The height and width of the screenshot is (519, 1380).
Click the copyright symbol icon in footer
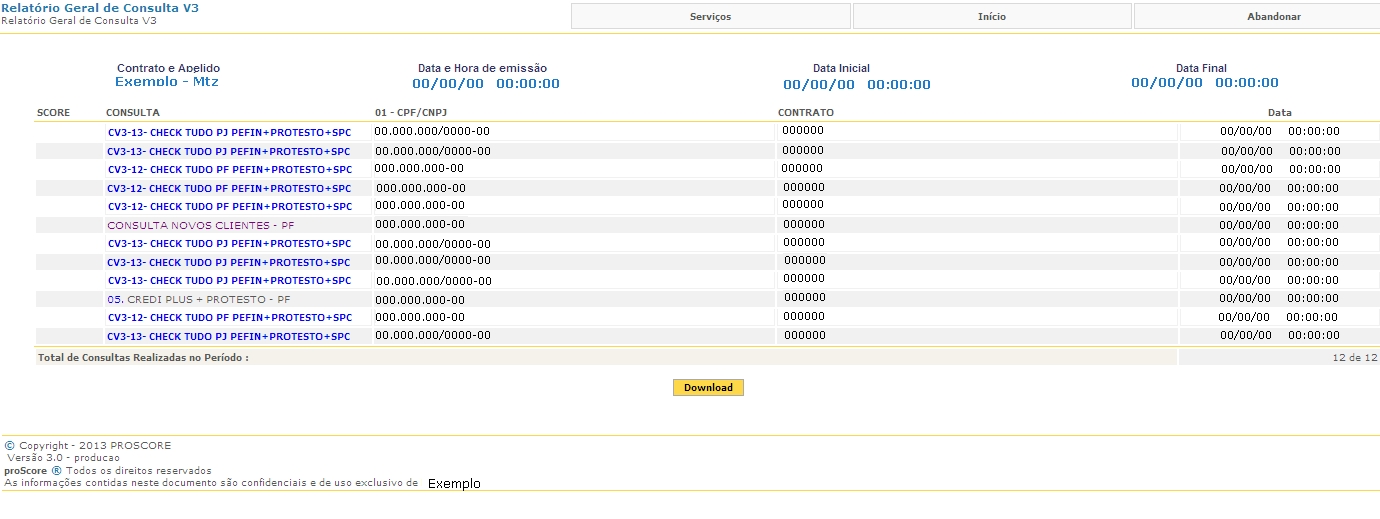pos(10,446)
